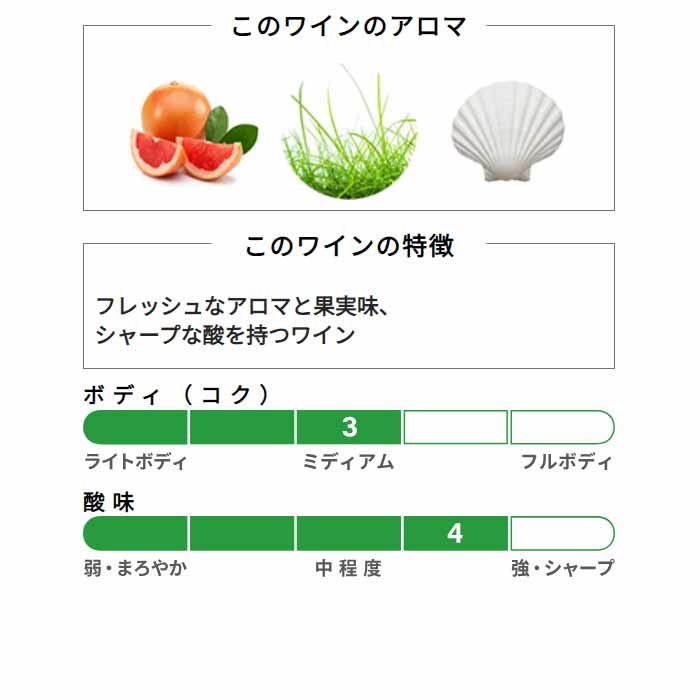Select the second body bar segment
700x700 pixels.
pyautogui.click(x=242, y=427)
